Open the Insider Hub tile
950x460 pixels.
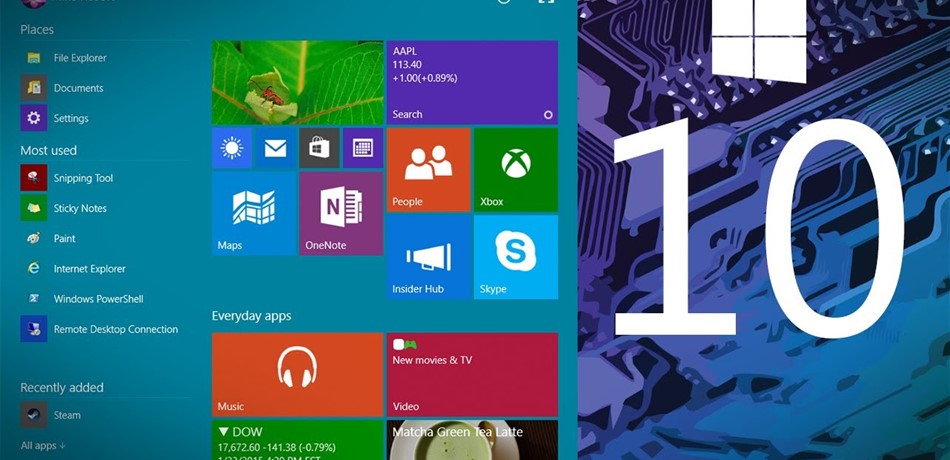(x=428, y=257)
